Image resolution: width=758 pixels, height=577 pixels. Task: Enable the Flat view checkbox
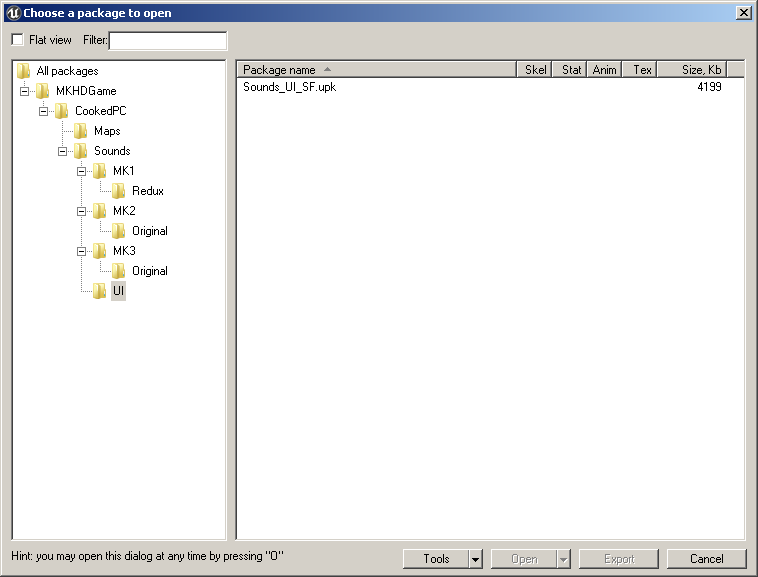pyautogui.click(x=17, y=40)
